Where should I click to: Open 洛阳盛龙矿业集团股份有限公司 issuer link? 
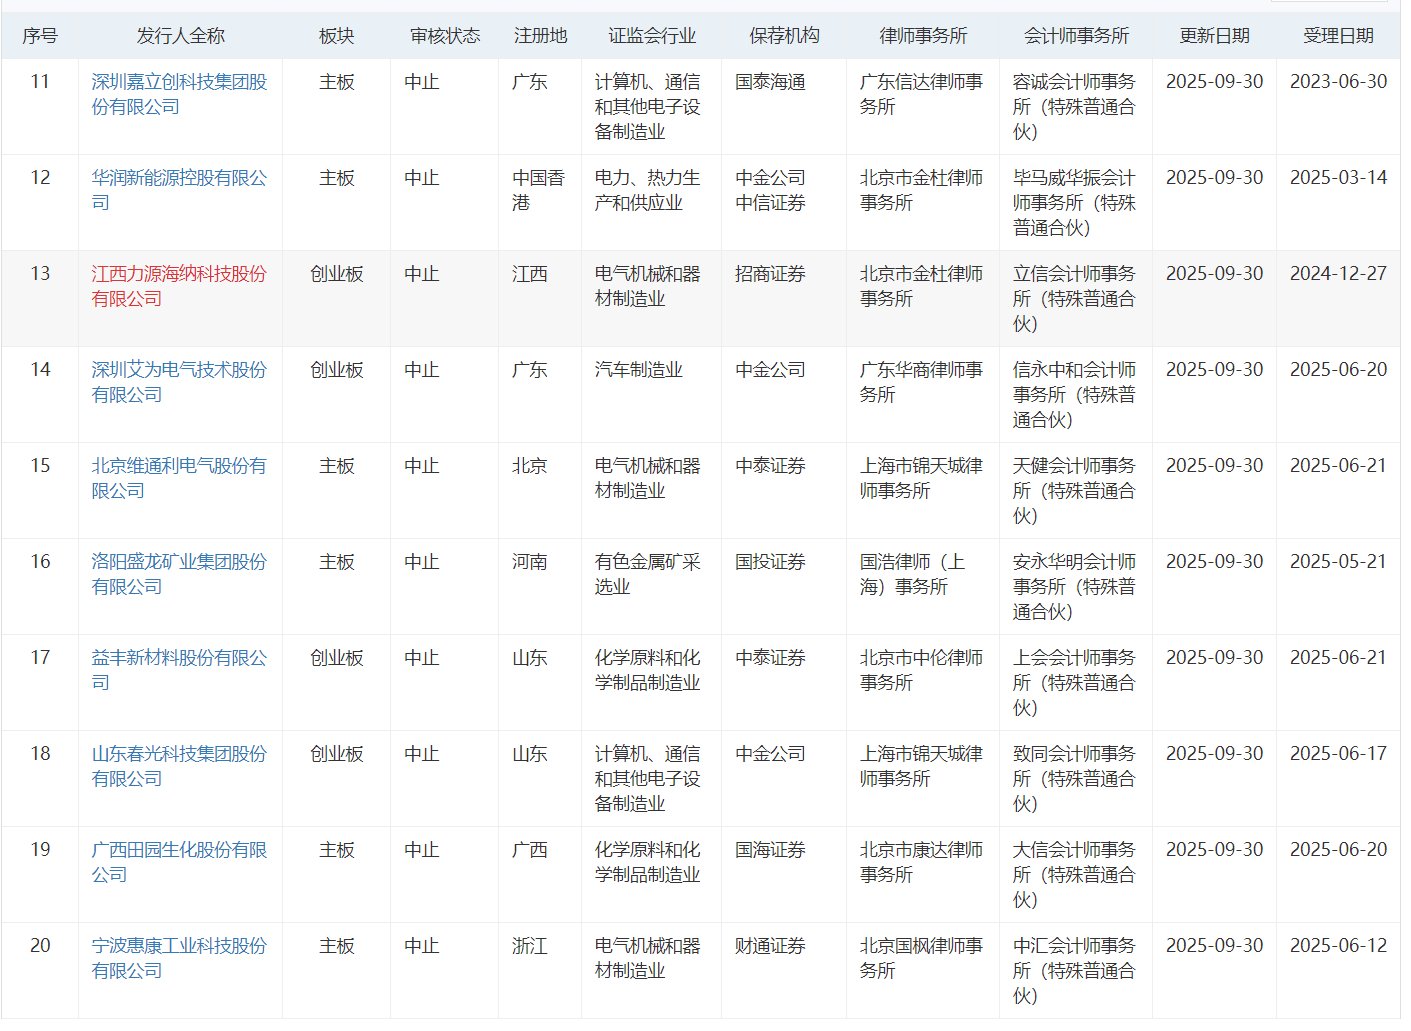point(180,574)
